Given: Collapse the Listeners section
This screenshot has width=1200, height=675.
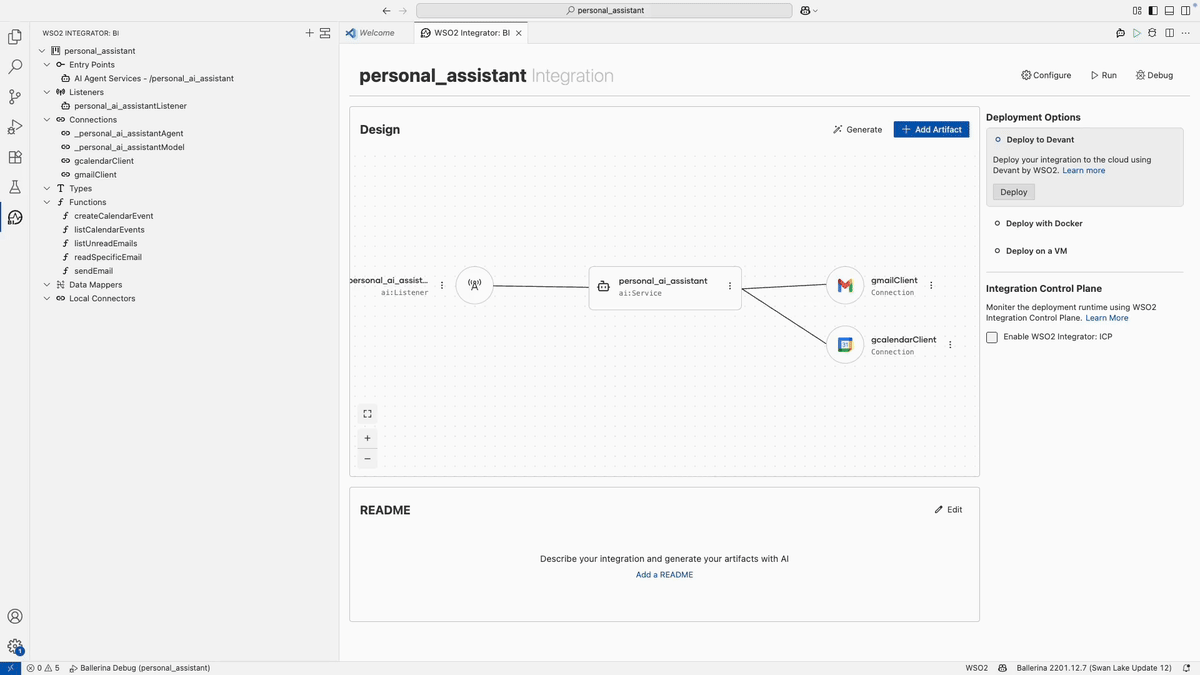Looking at the screenshot, I should (x=47, y=92).
